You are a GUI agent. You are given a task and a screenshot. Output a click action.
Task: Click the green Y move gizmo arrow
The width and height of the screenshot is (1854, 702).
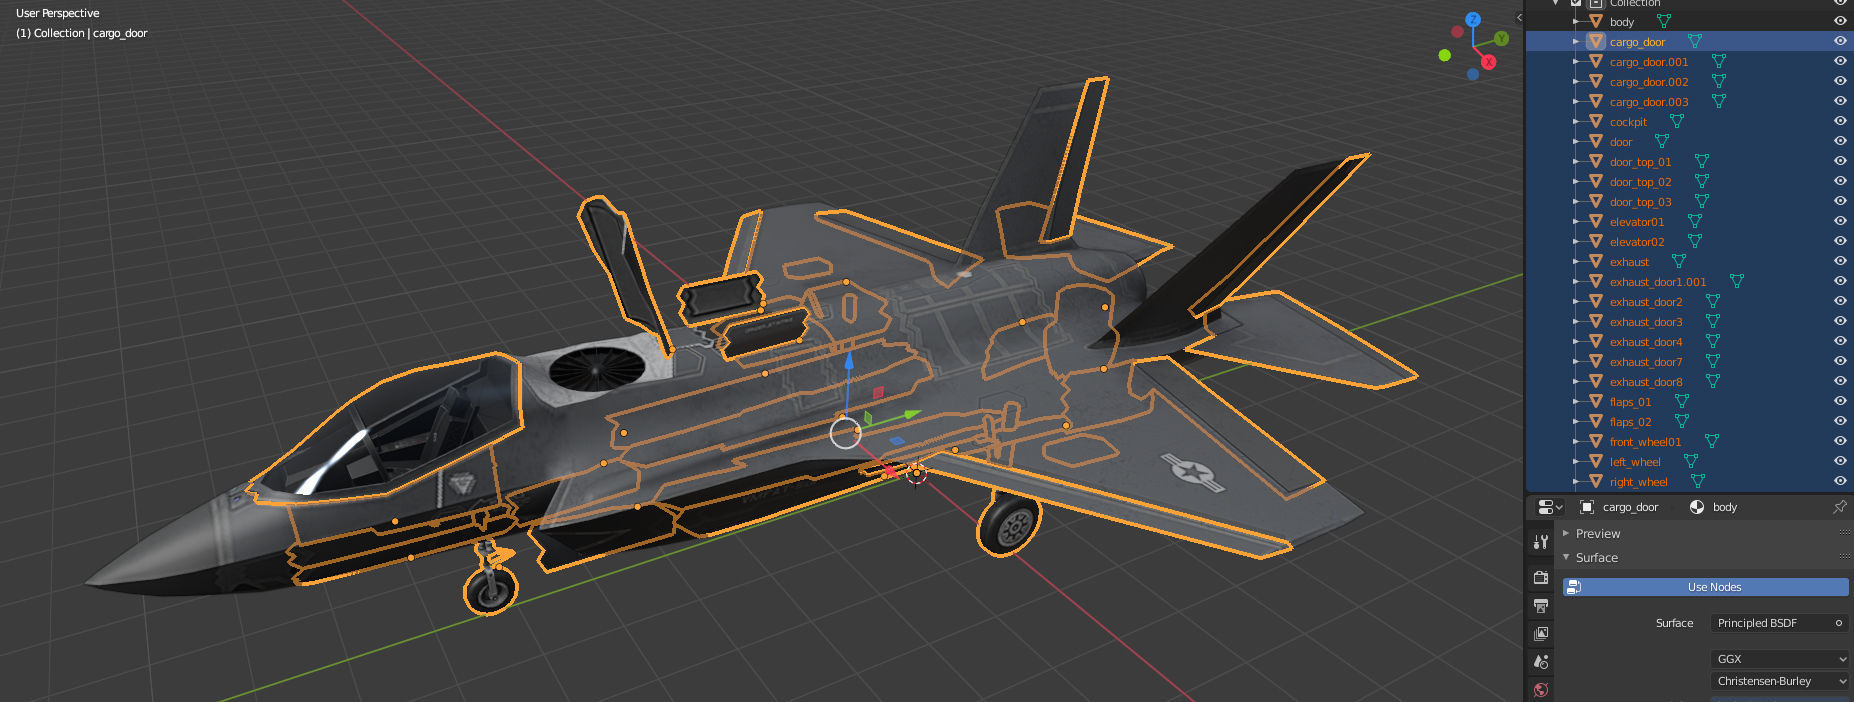point(911,413)
